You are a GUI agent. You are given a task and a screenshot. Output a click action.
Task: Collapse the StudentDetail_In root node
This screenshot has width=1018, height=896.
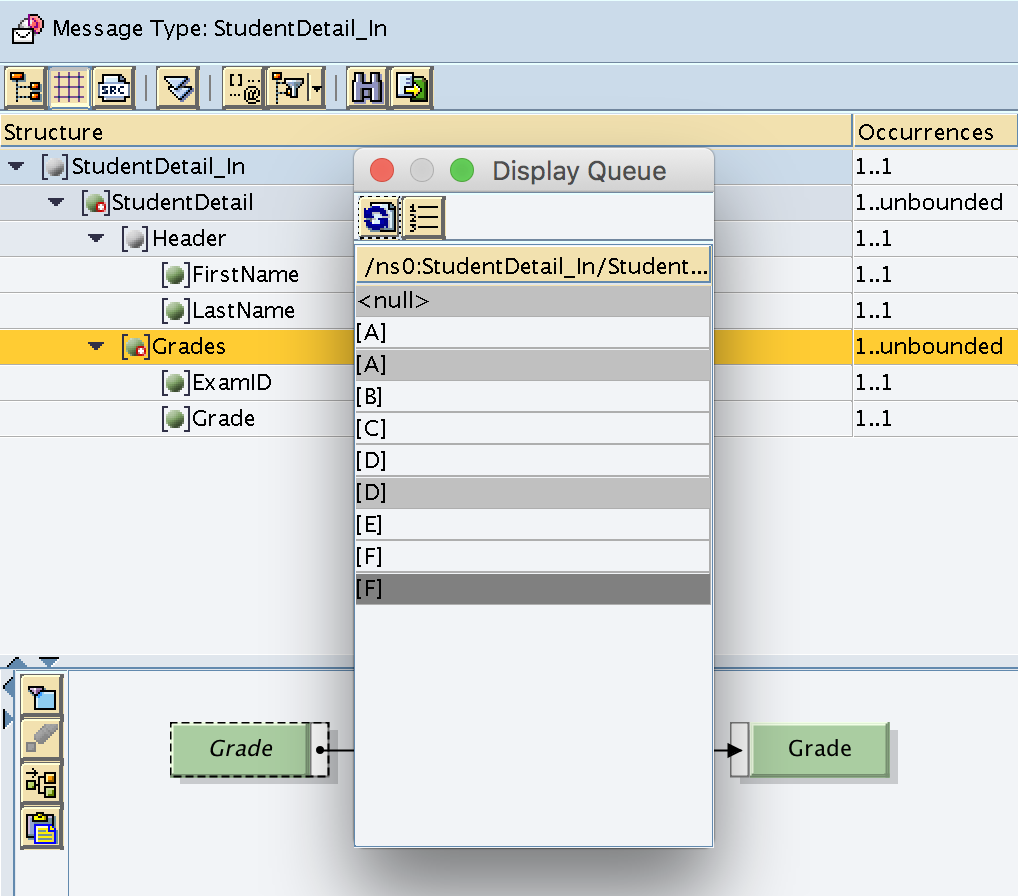tap(16, 166)
